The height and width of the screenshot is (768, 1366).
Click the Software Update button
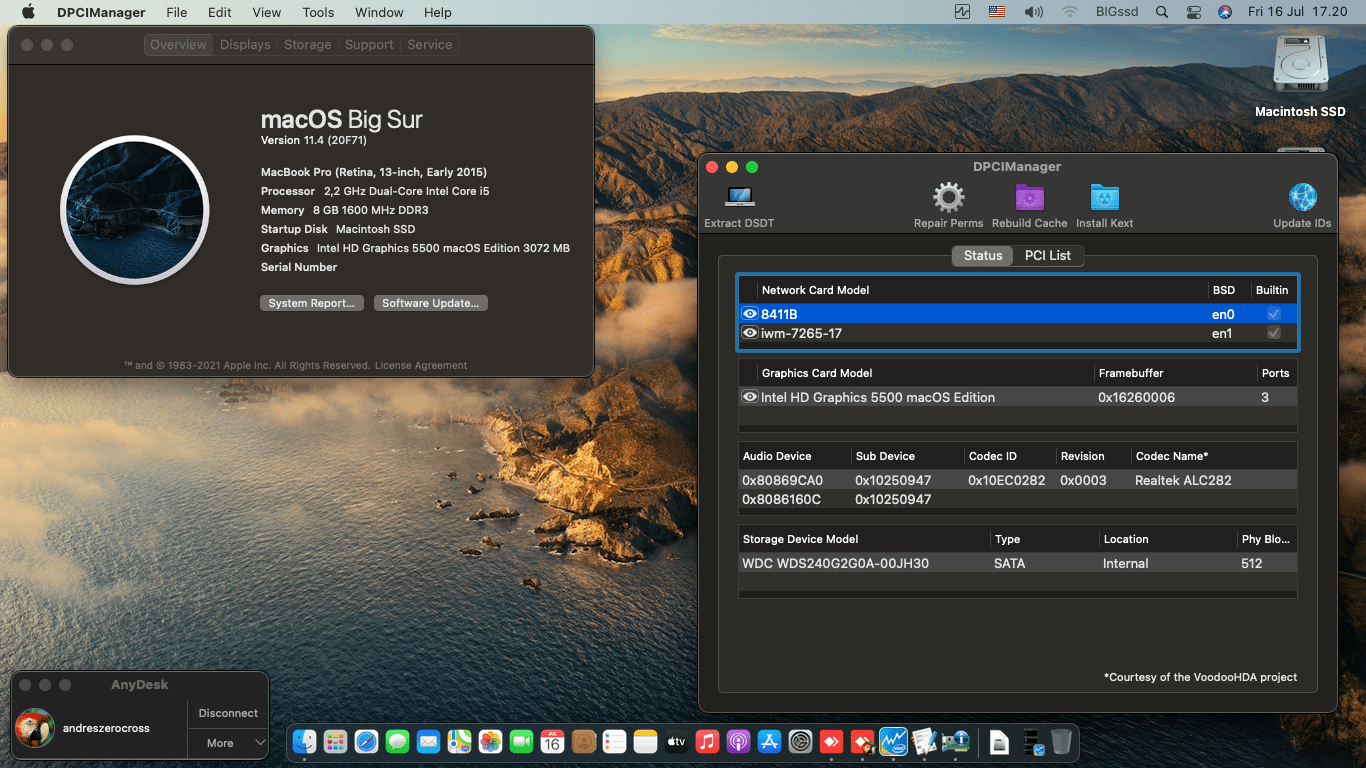pyautogui.click(x=431, y=303)
